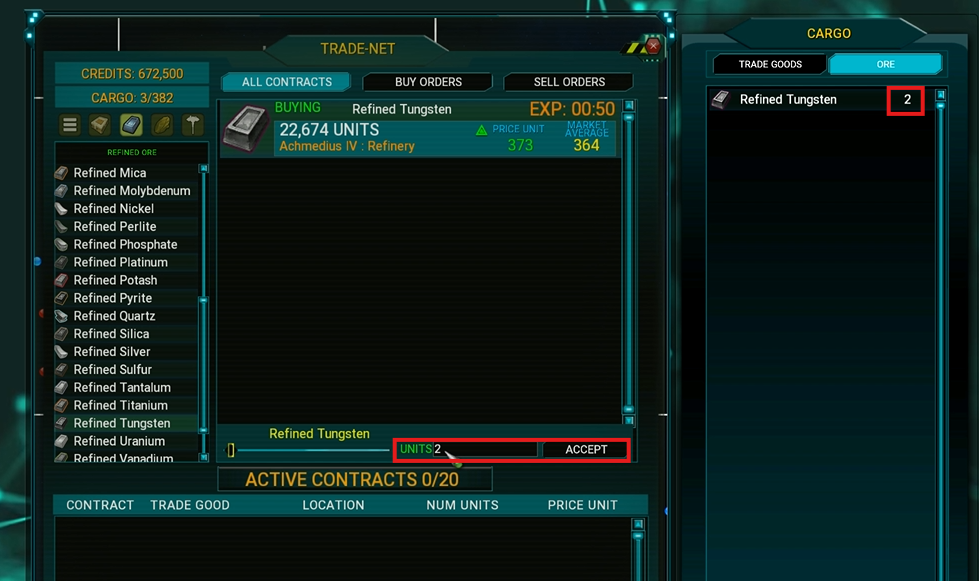Accept the Refined Tungsten contract
Viewport: 979px width, 581px height.
coord(586,449)
